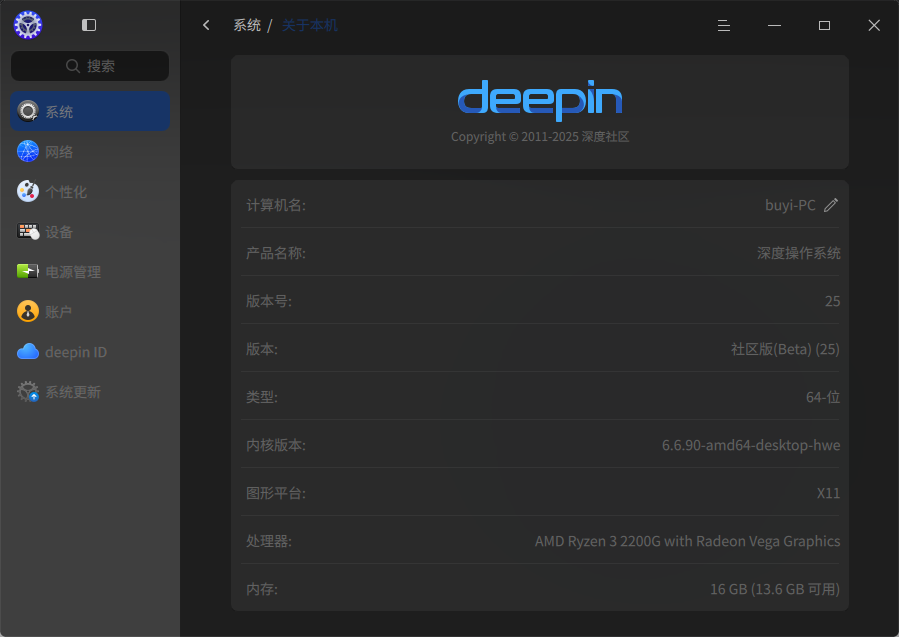Click the type value 64-位

[x=823, y=397]
